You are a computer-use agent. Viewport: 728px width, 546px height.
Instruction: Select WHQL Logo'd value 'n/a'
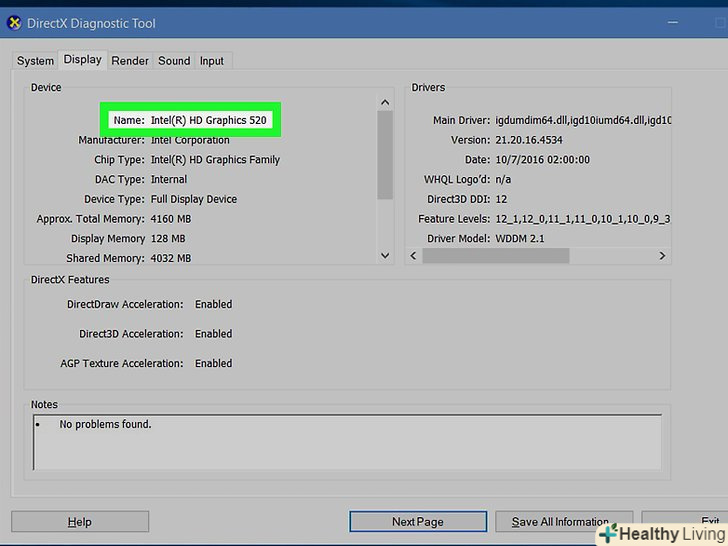click(x=503, y=179)
